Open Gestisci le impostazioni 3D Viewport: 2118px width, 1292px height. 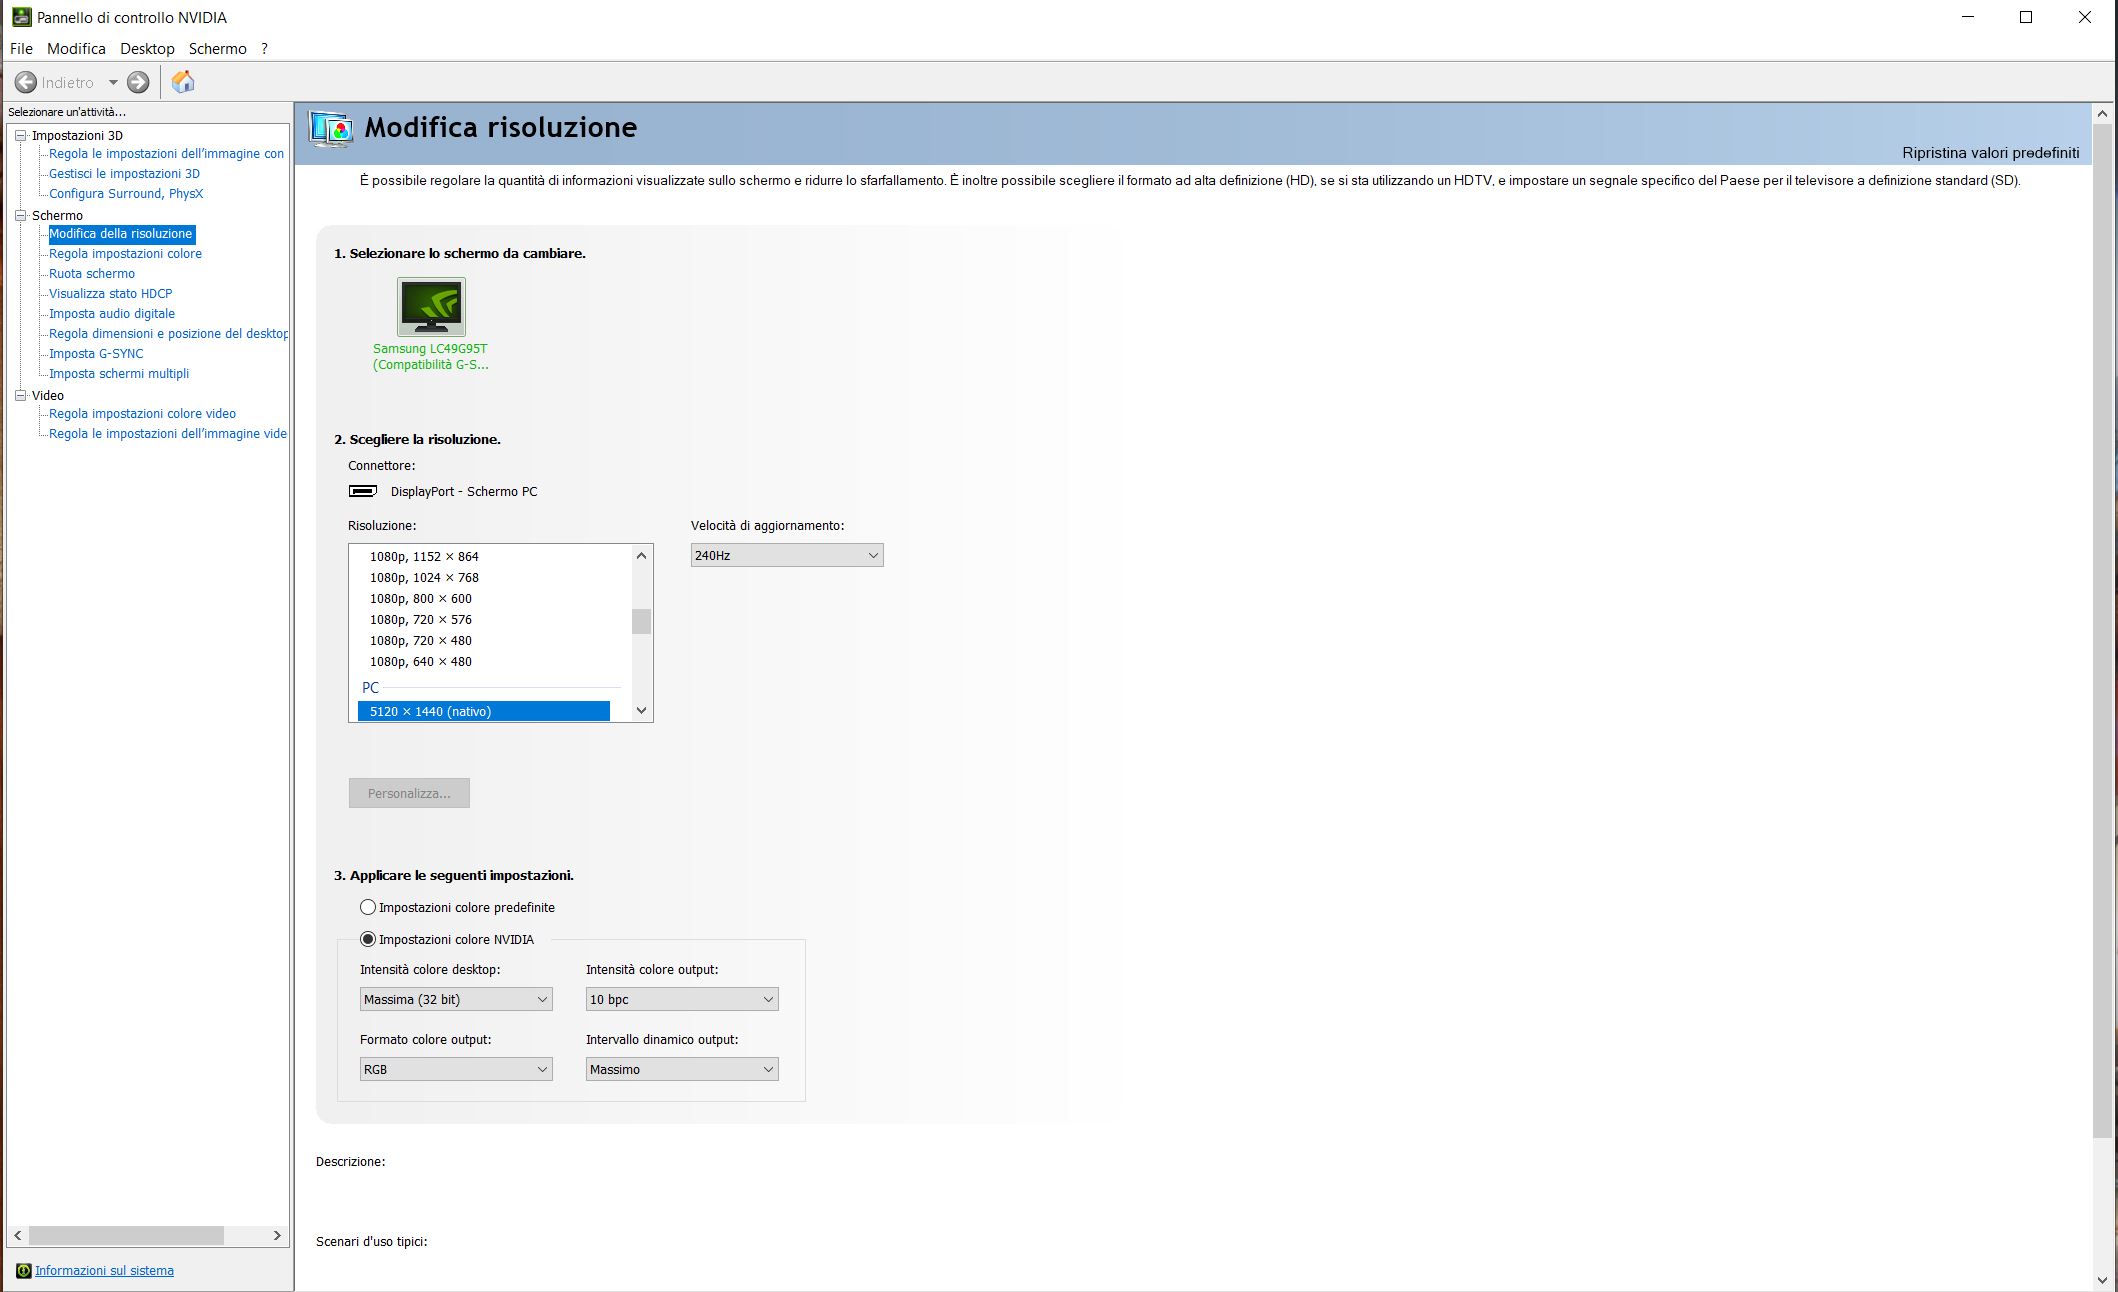tap(124, 173)
